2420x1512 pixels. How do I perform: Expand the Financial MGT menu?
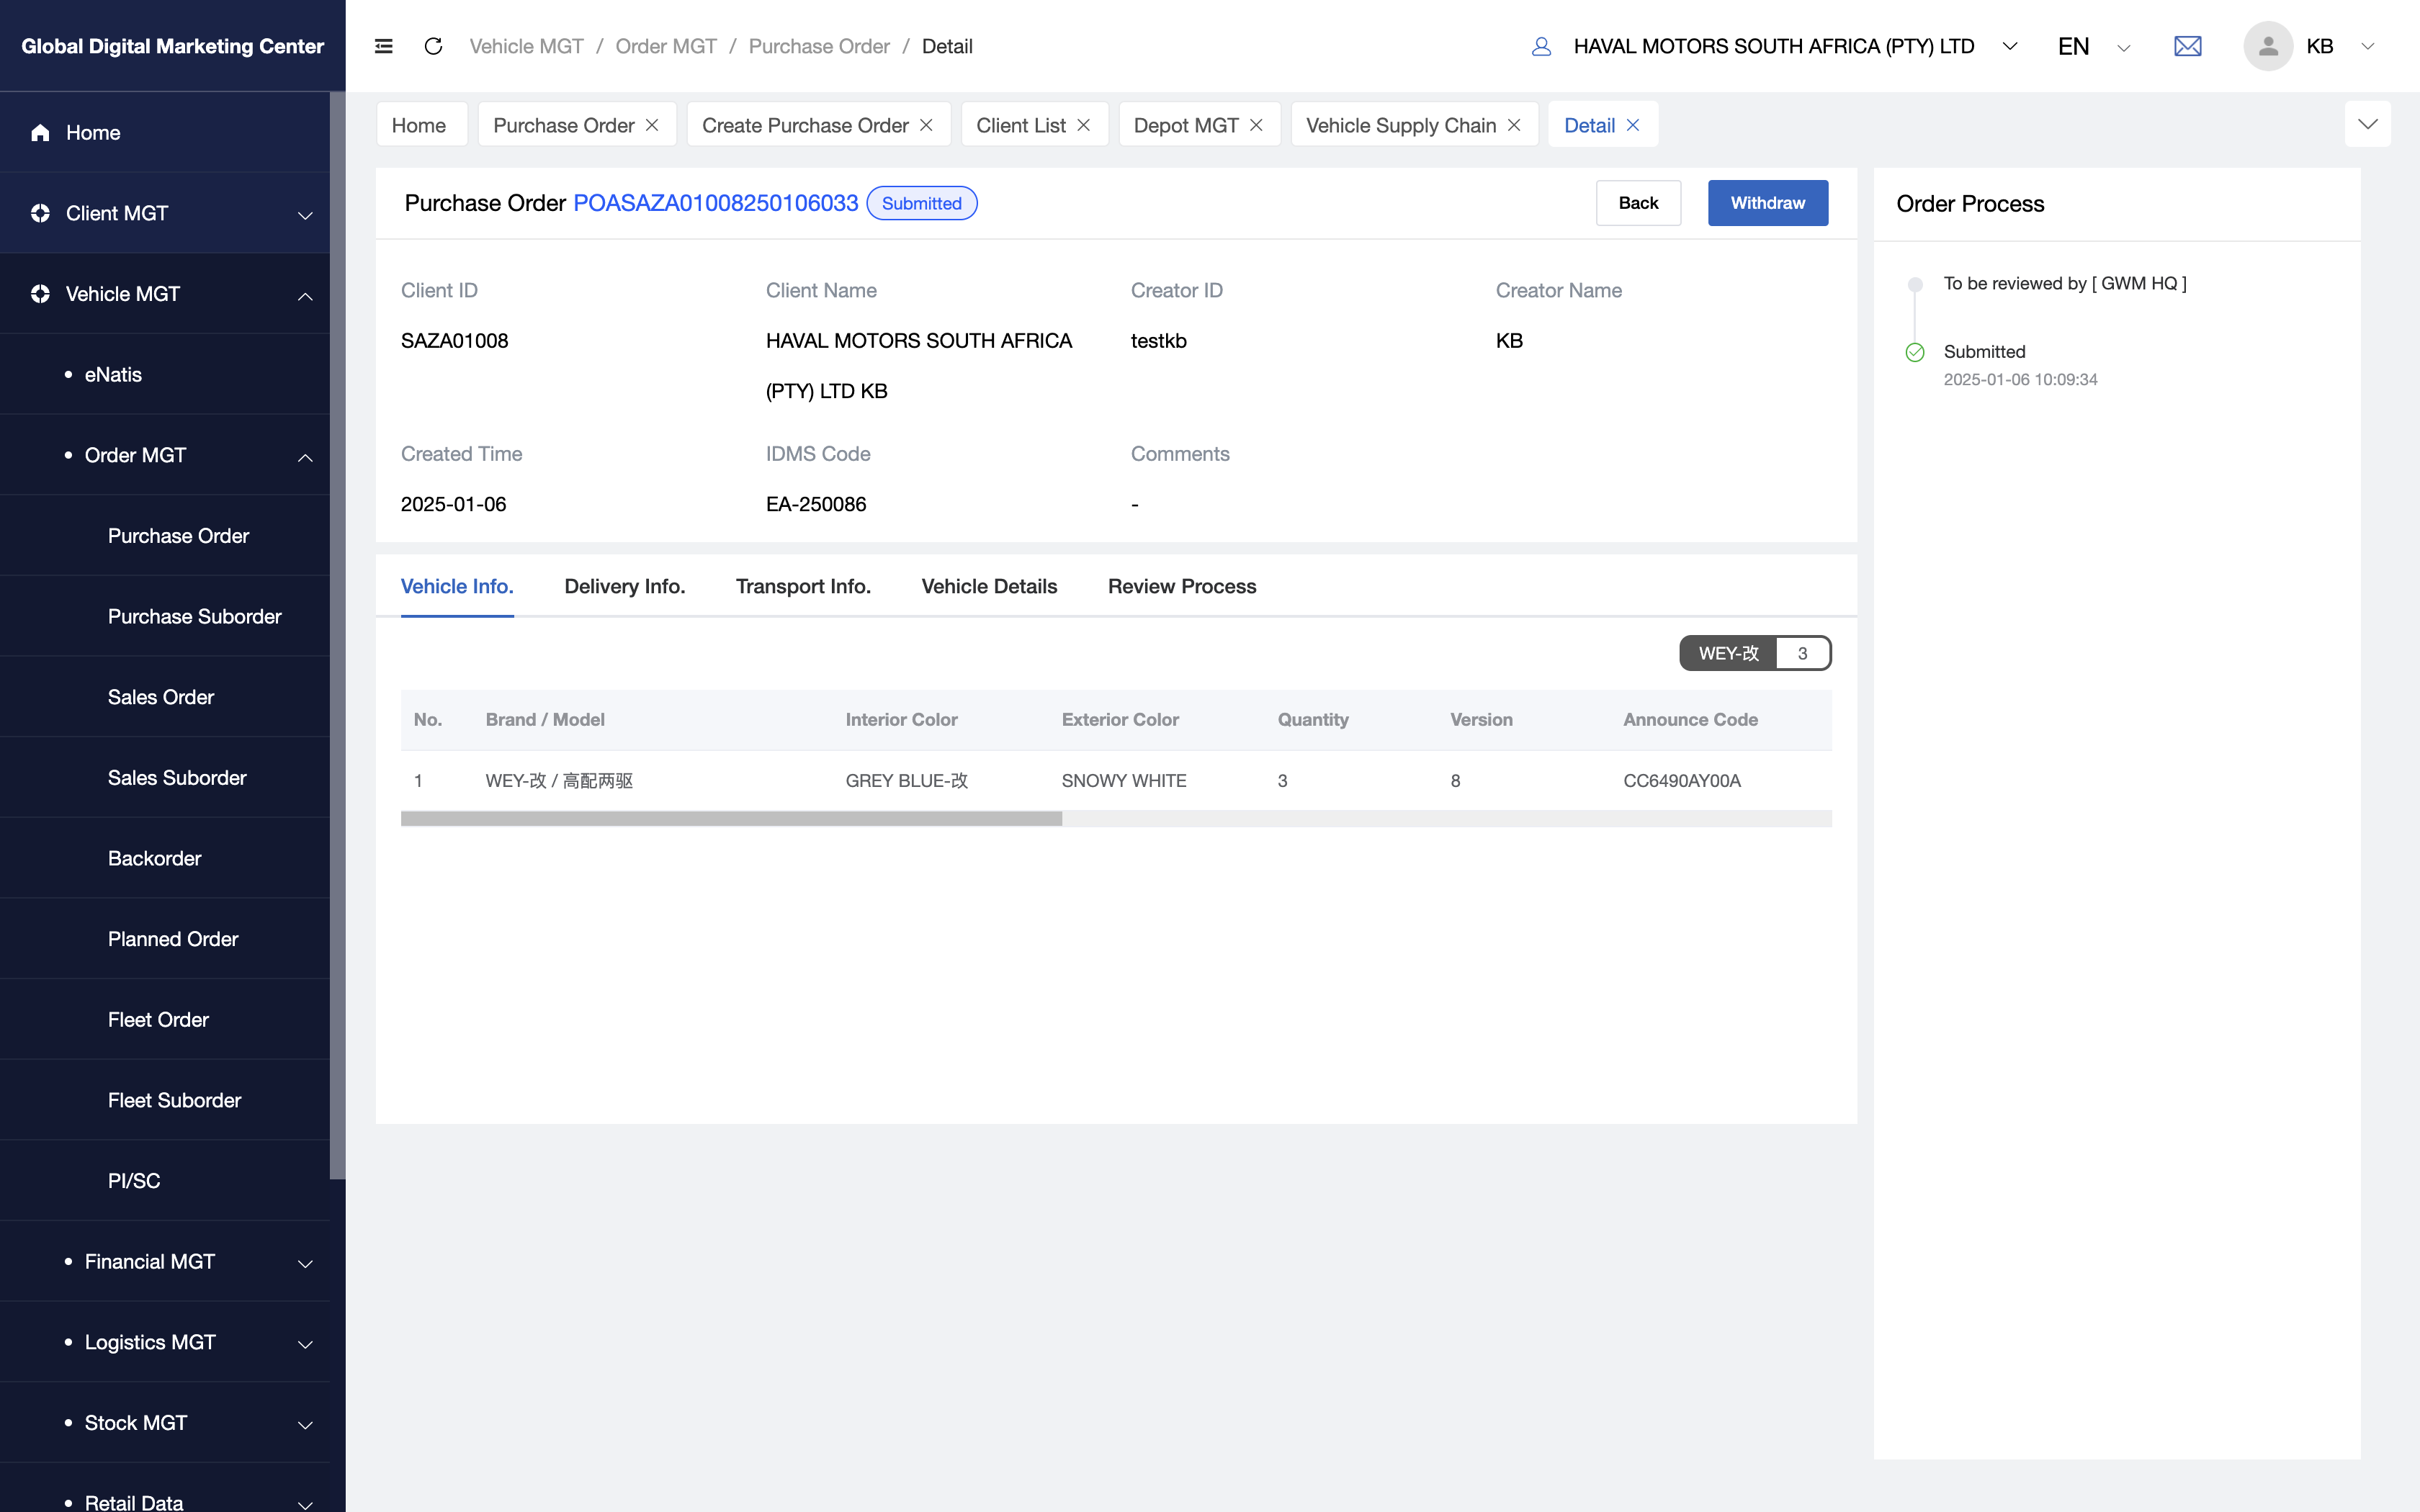click(x=305, y=1263)
